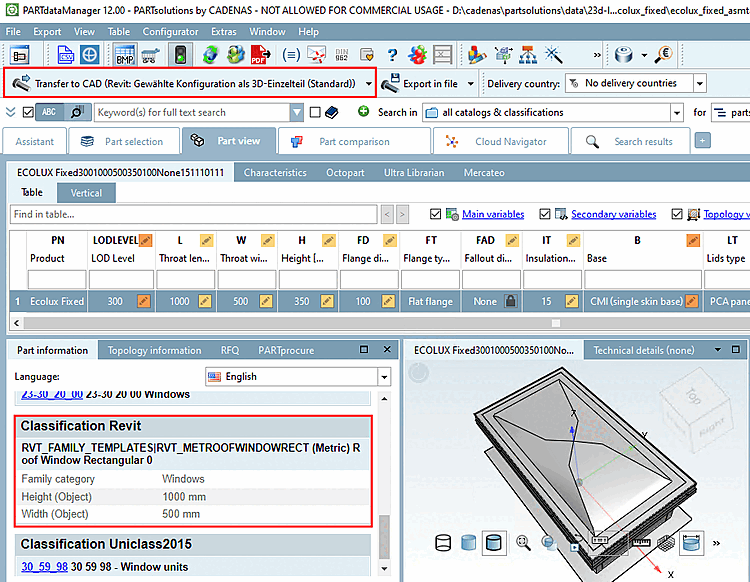Screen dimensions: 750x582
Task: Open the keyword search history dropdown
Action: (297, 112)
